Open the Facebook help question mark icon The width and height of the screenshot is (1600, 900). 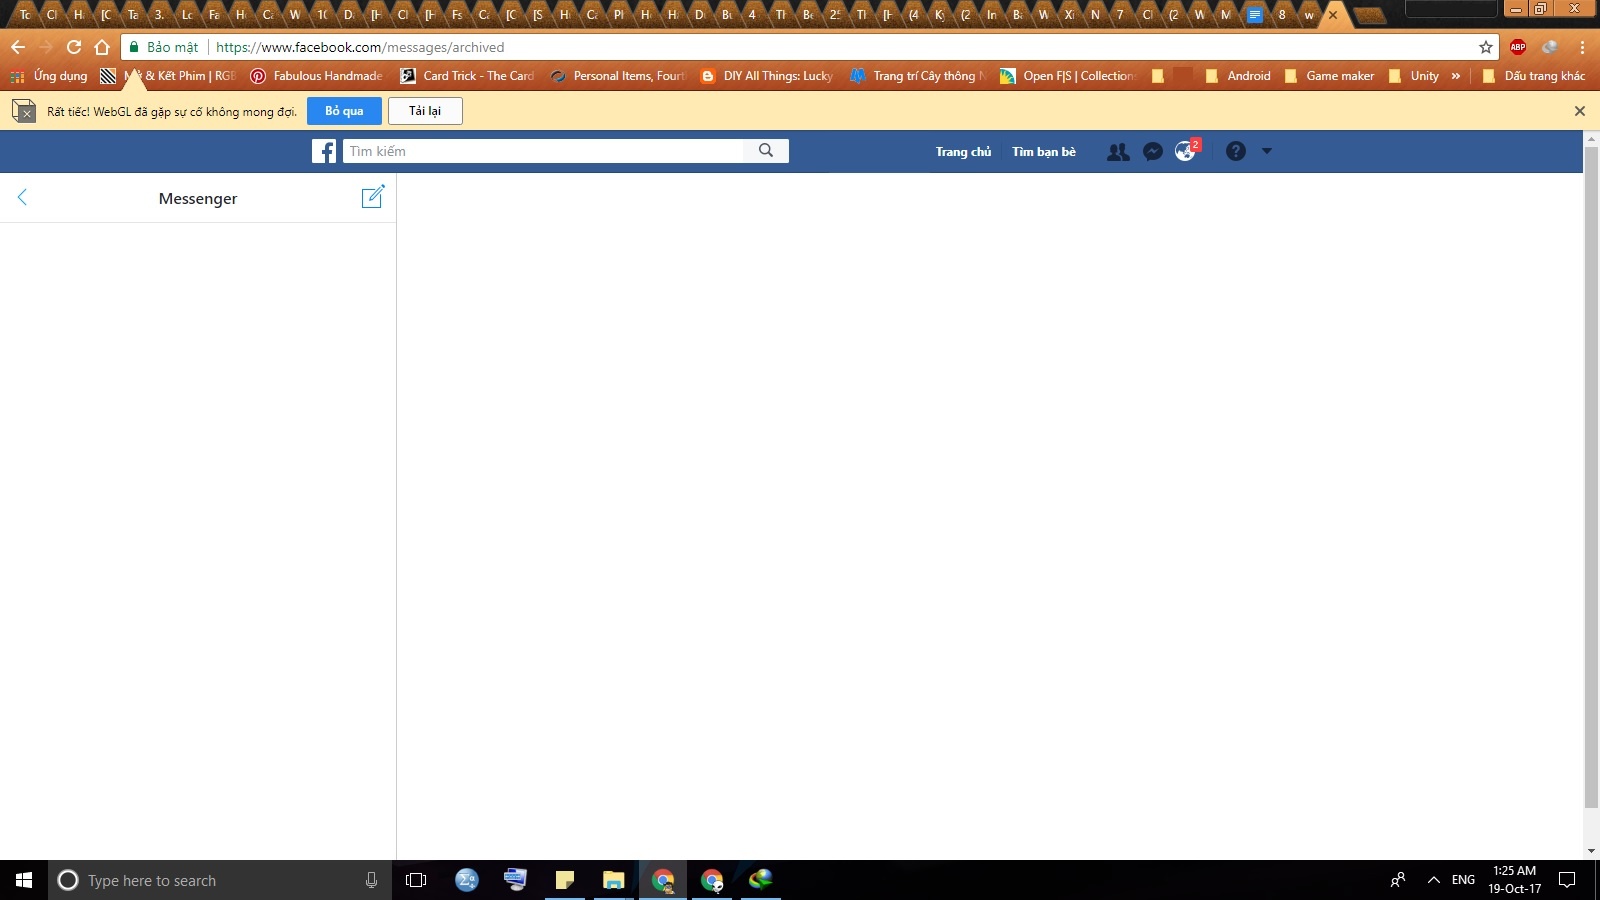tap(1236, 151)
